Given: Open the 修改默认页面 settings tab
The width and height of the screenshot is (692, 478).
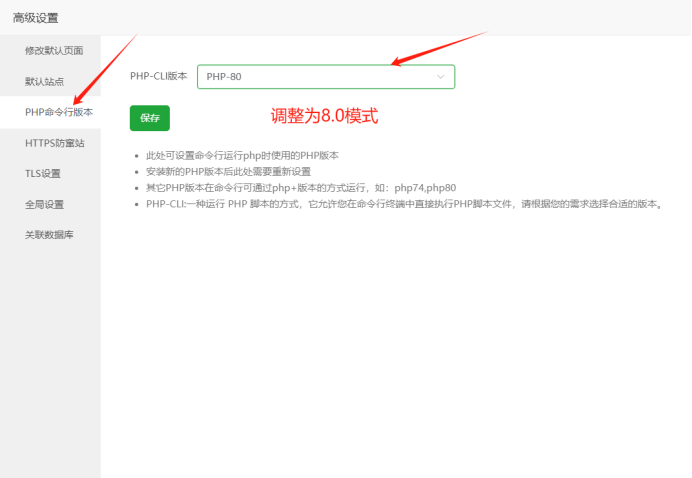Looking at the screenshot, I should pyautogui.click(x=54, y=50).
